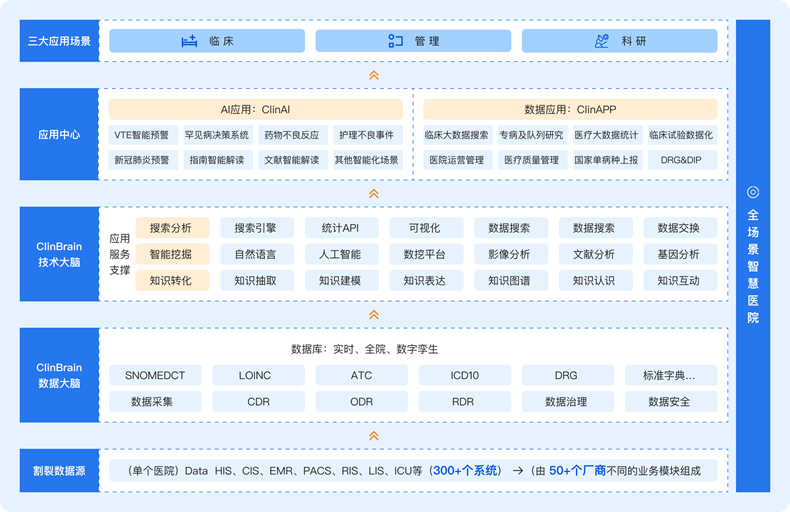The width and height of the screenshot is (790, 512).
Task: Click the 医疗大数据统计 item
Action: tap(608, 135)
